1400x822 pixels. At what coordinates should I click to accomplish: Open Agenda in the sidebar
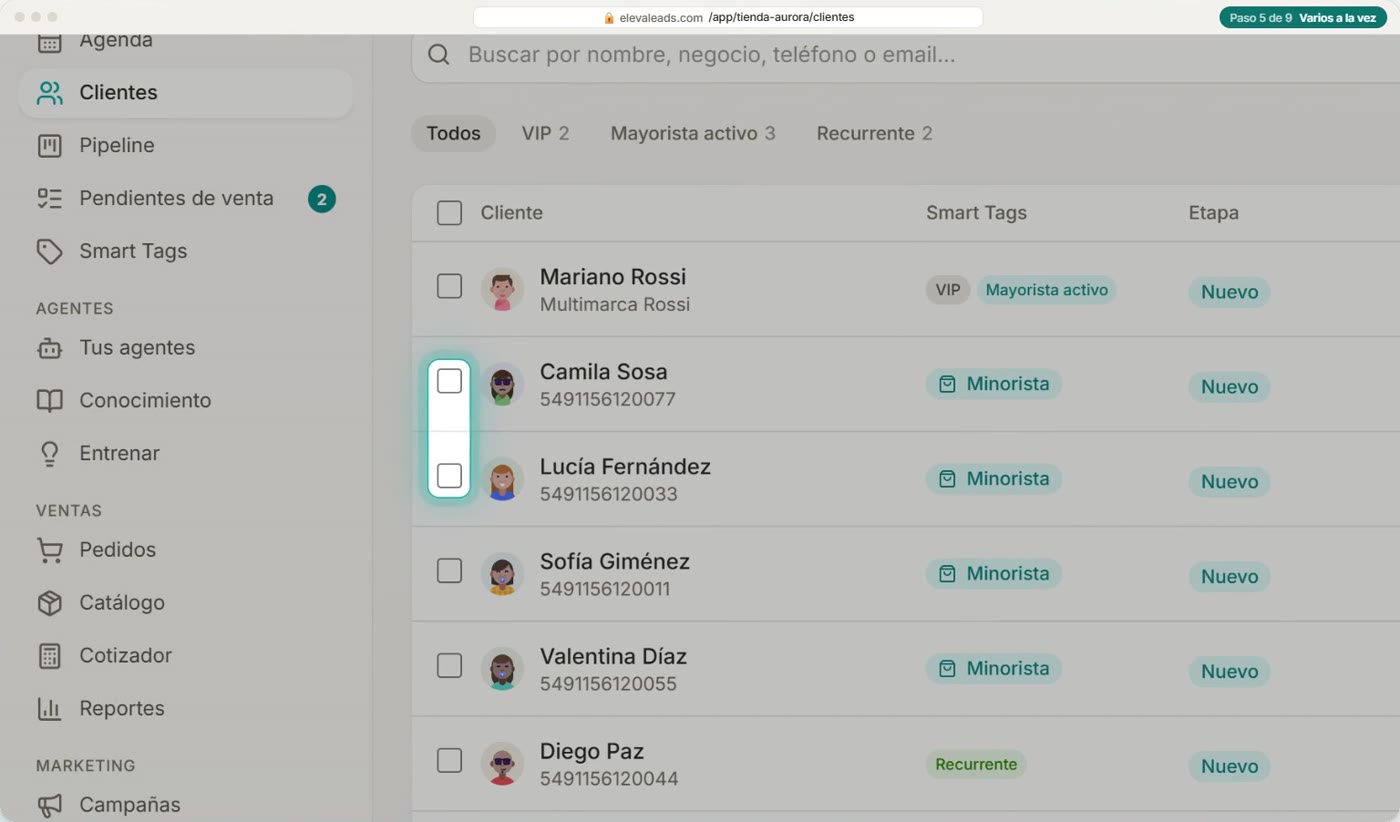(x=186, y=42)
